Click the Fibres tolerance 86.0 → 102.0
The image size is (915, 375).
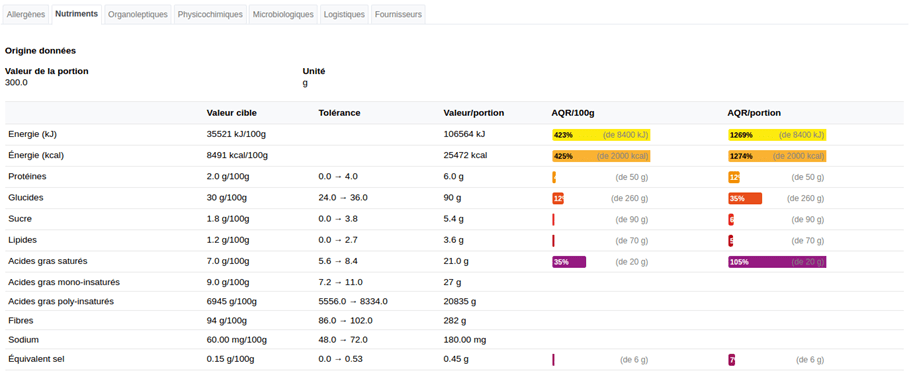pyautogui.click(x=345, y=321)
